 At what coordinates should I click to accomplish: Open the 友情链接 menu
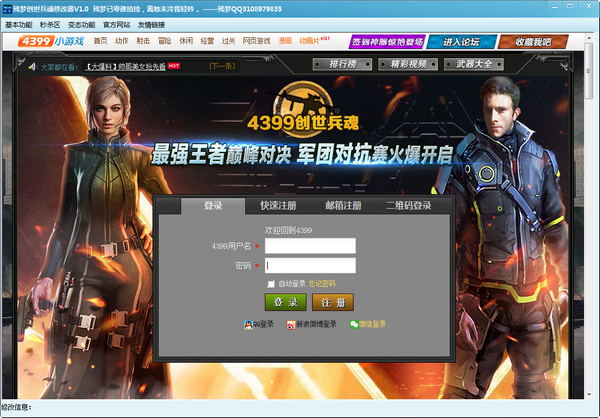point(152,25)
